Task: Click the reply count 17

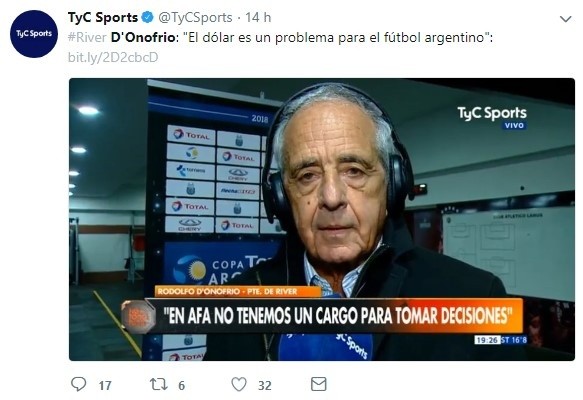Action: point(105,386)
